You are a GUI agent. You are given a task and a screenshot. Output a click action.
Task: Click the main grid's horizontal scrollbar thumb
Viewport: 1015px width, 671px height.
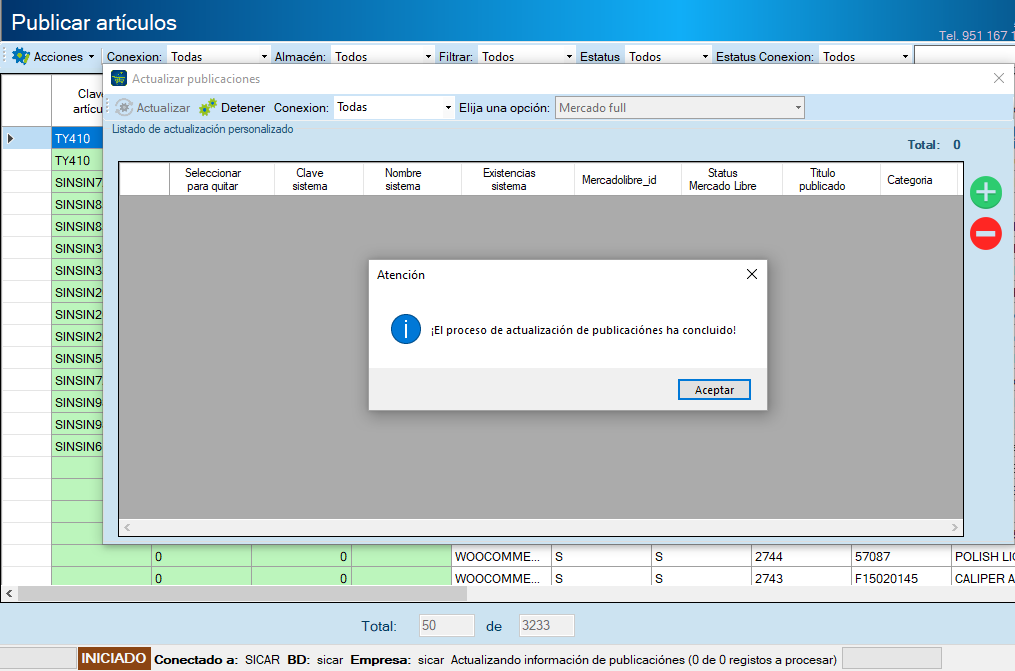pyautogui.click(x=243, y=593)
